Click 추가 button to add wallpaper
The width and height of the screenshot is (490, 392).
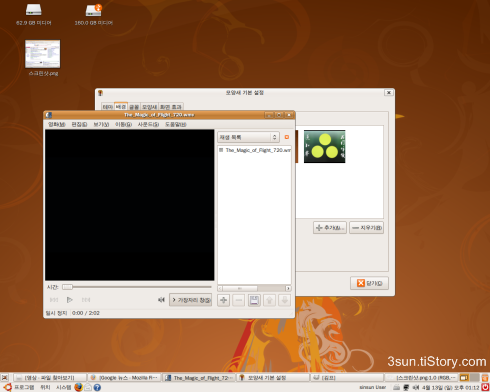point(330,228)
